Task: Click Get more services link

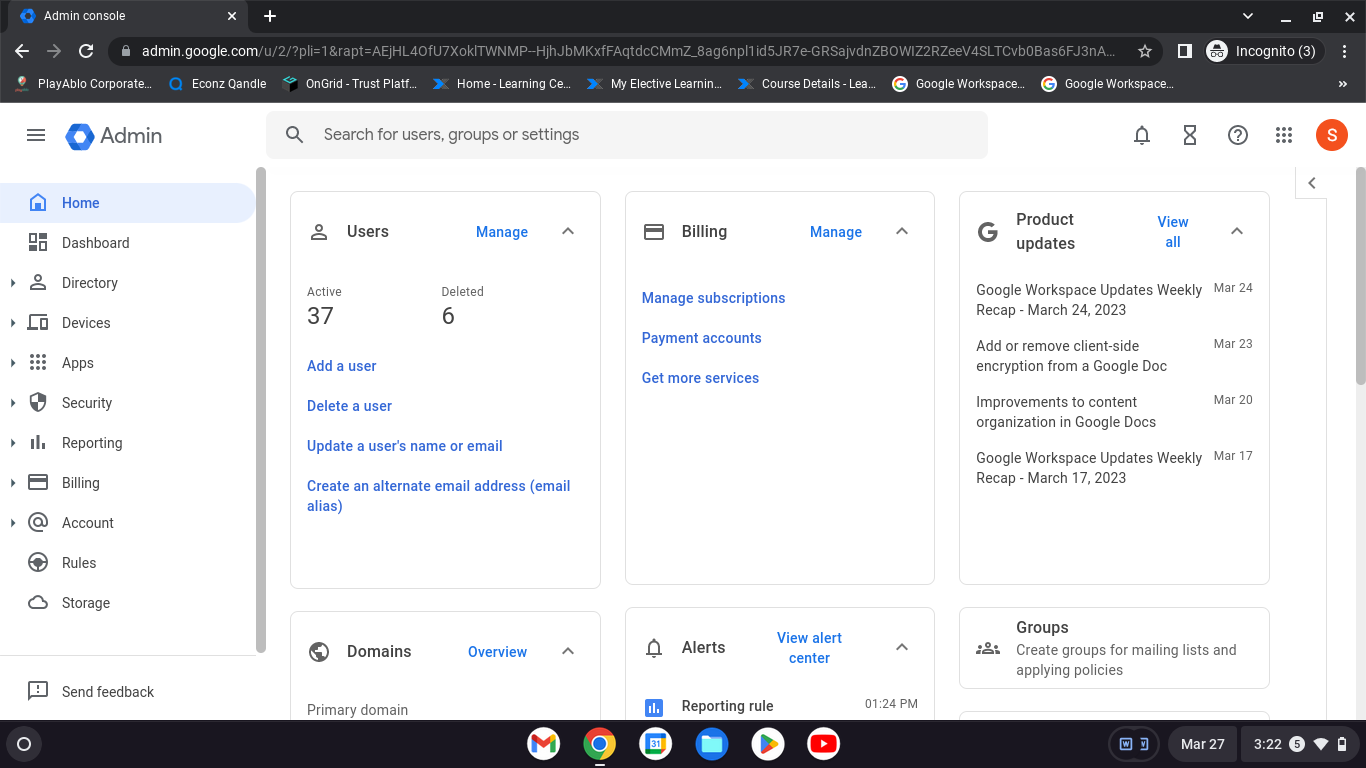Action: (700, 378)
